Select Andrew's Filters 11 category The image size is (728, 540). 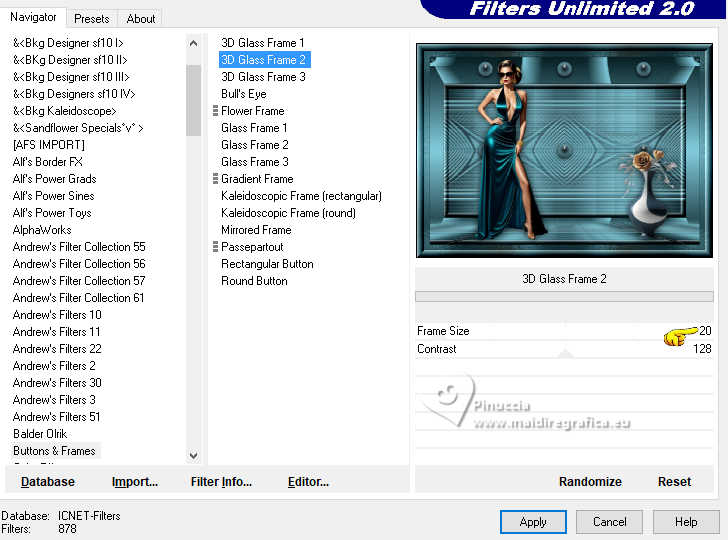(57, 332)
